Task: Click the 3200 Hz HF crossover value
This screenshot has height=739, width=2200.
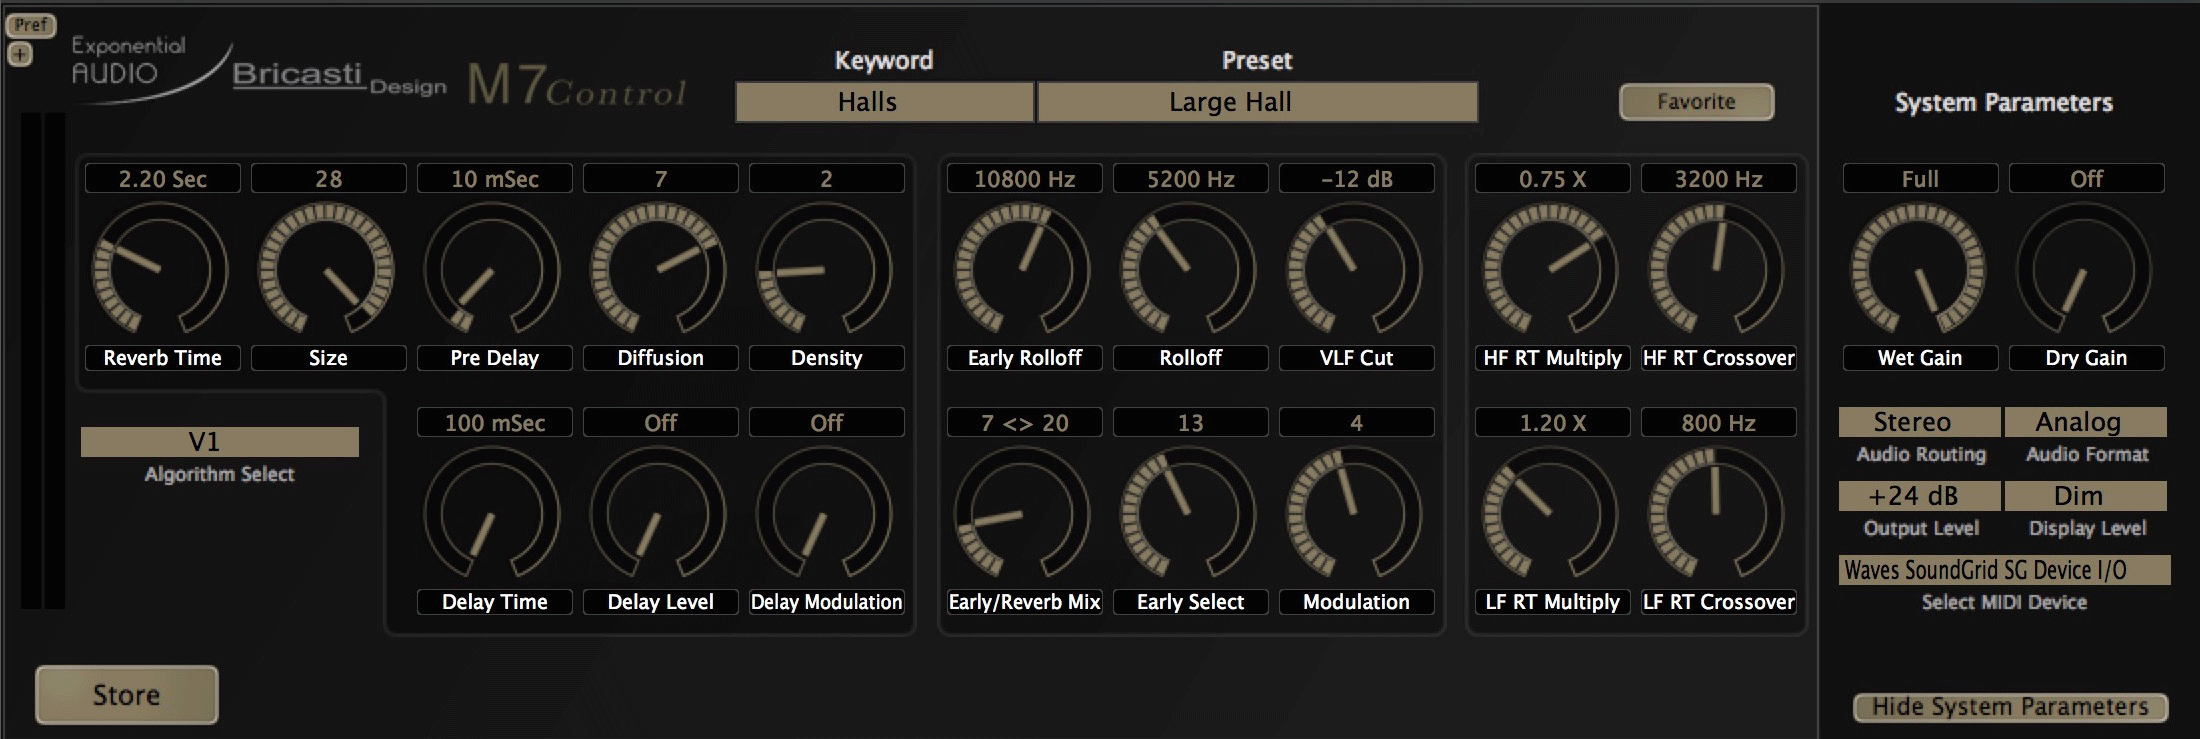Action: pyautogui.click(x=1719, y=179)
